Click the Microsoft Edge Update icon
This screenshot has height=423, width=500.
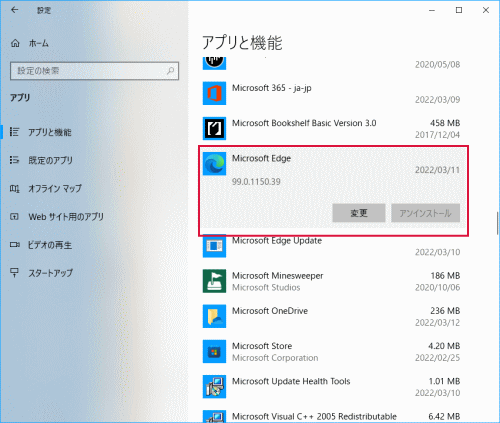point(214,246)
